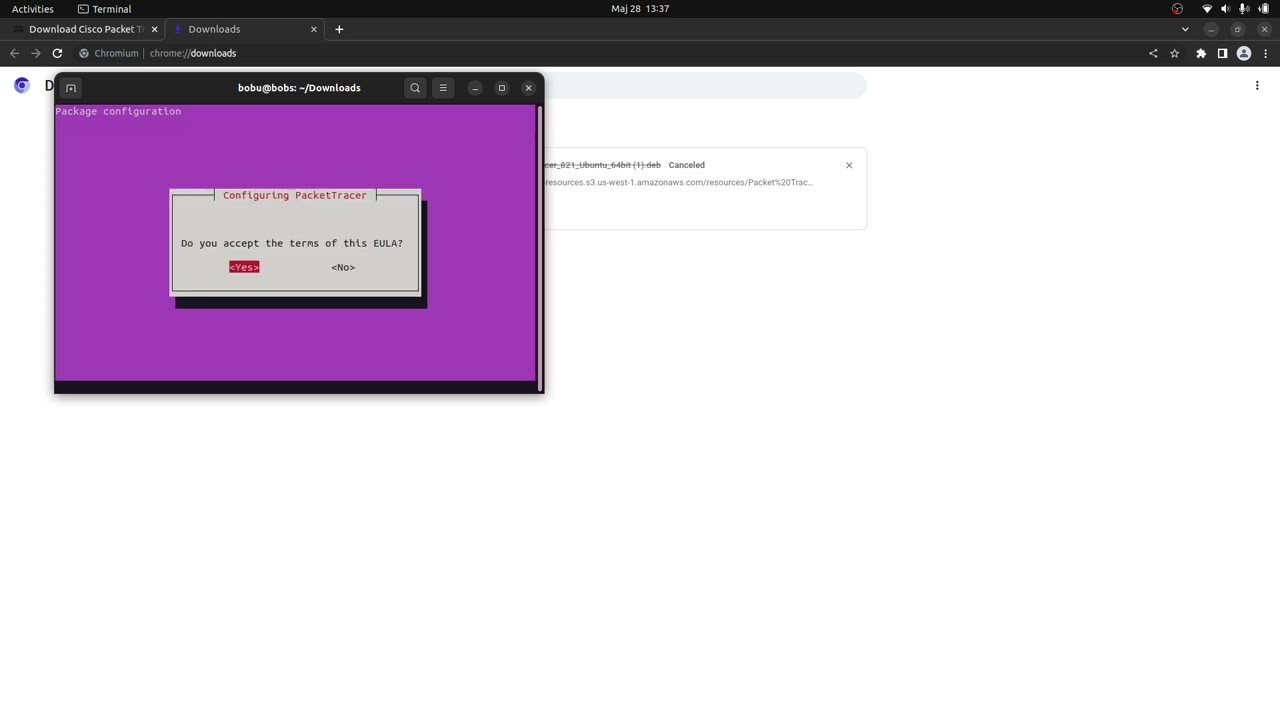Screen dimensions: 1280x720
Task: Go forward in Chromium
Action: [x=36, y=53]
